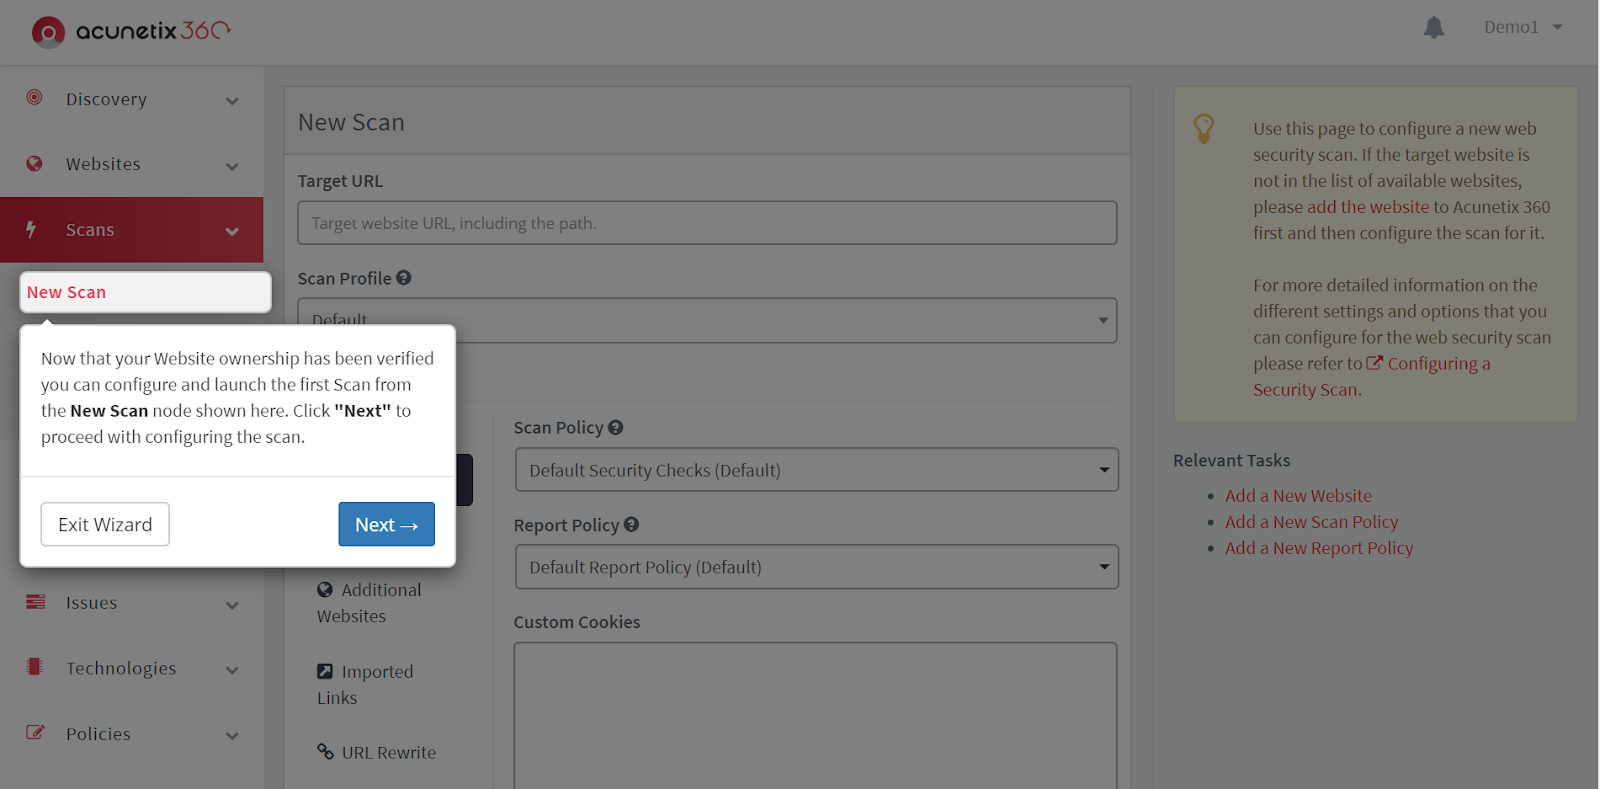This screenshot has height=789, width=1600.
Task: Open the Technologies sidebar section
Action: [x=132, y=668]
